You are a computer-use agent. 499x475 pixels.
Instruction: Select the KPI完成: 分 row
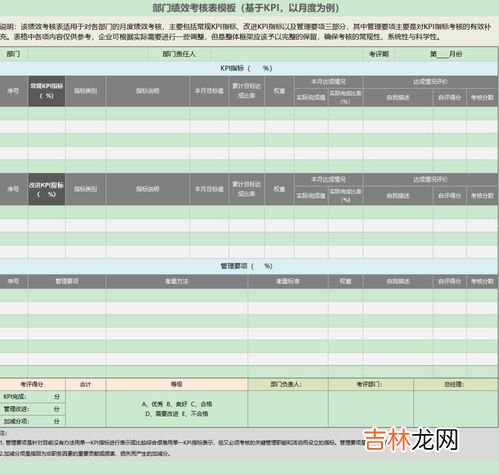click(x=32, y=397)
